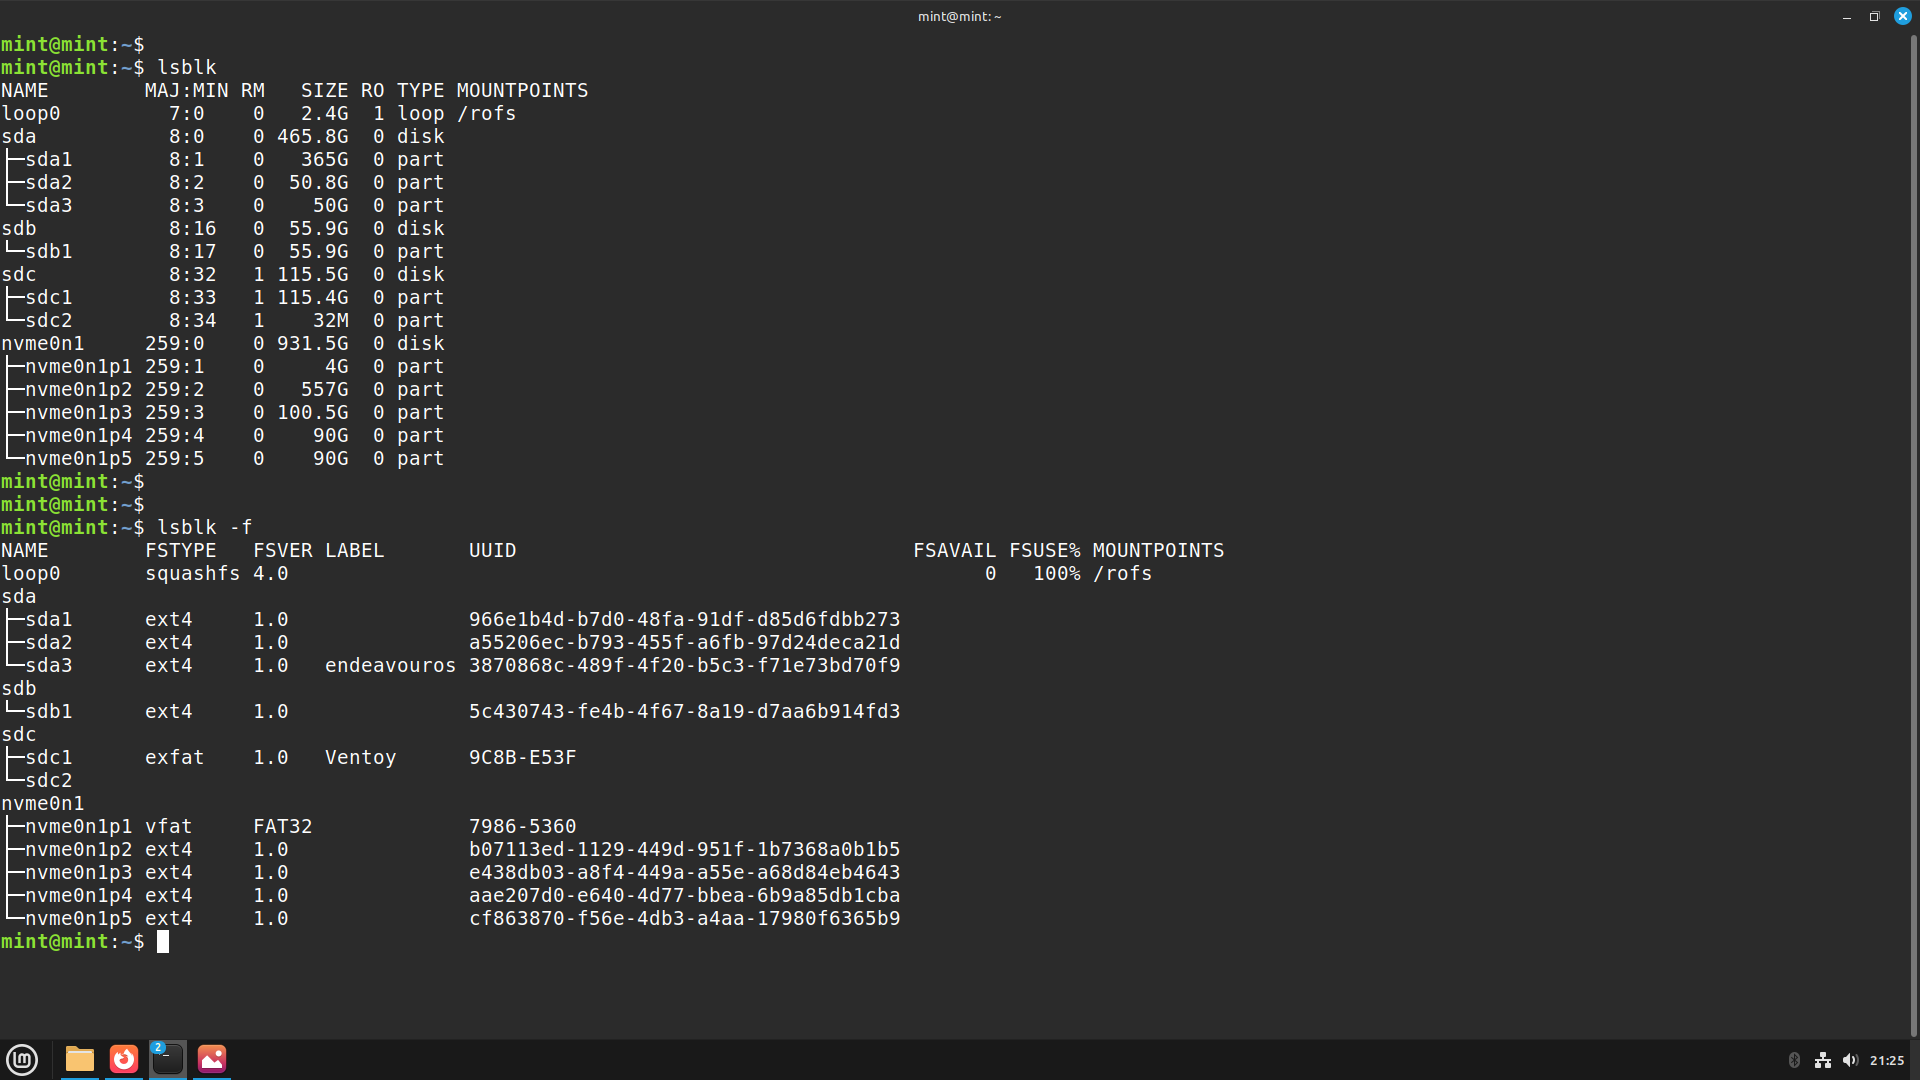Click the 'lsblk -f' command text
This screenshot has height=1080, width=1920.
(x=205, y=527)
